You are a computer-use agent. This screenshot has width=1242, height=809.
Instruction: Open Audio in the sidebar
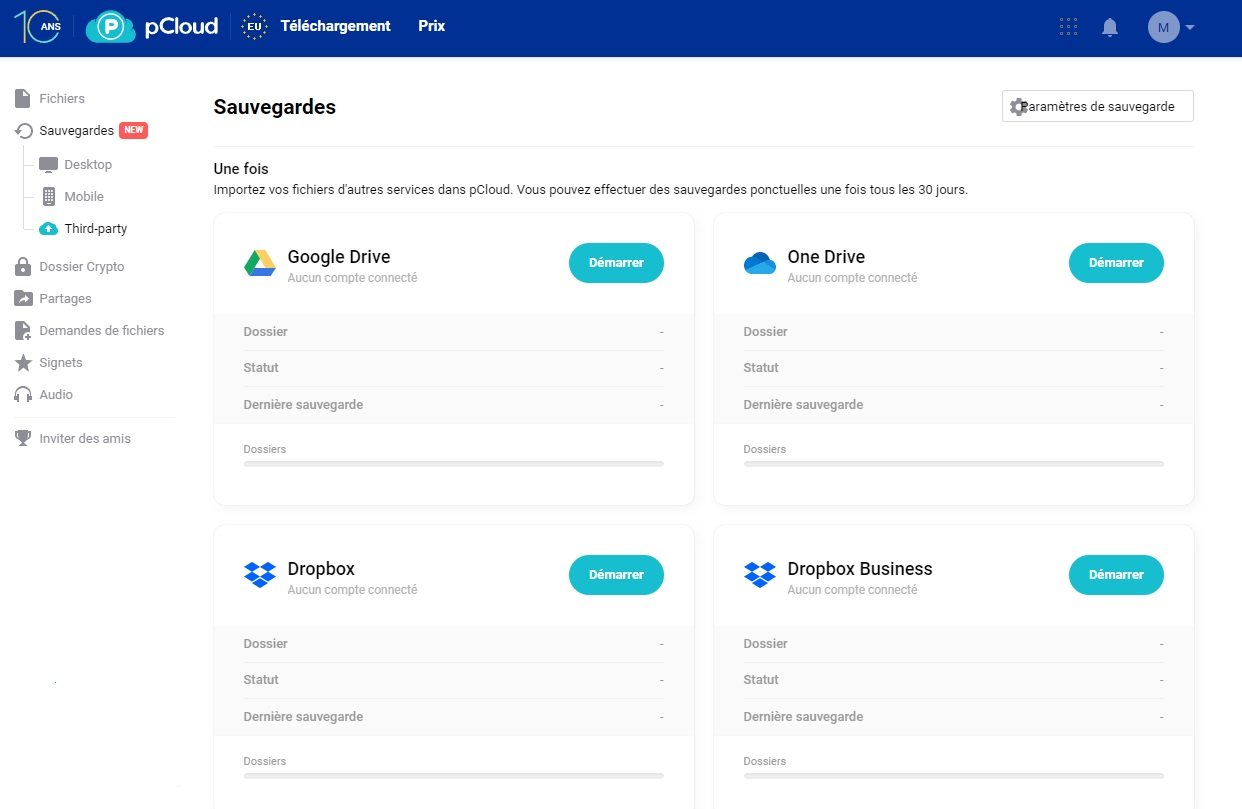[x=56, y=394]
